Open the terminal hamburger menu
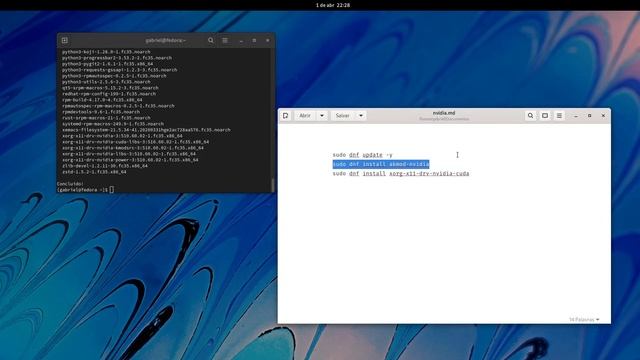 pyautogui.click(x=225, y=40)
